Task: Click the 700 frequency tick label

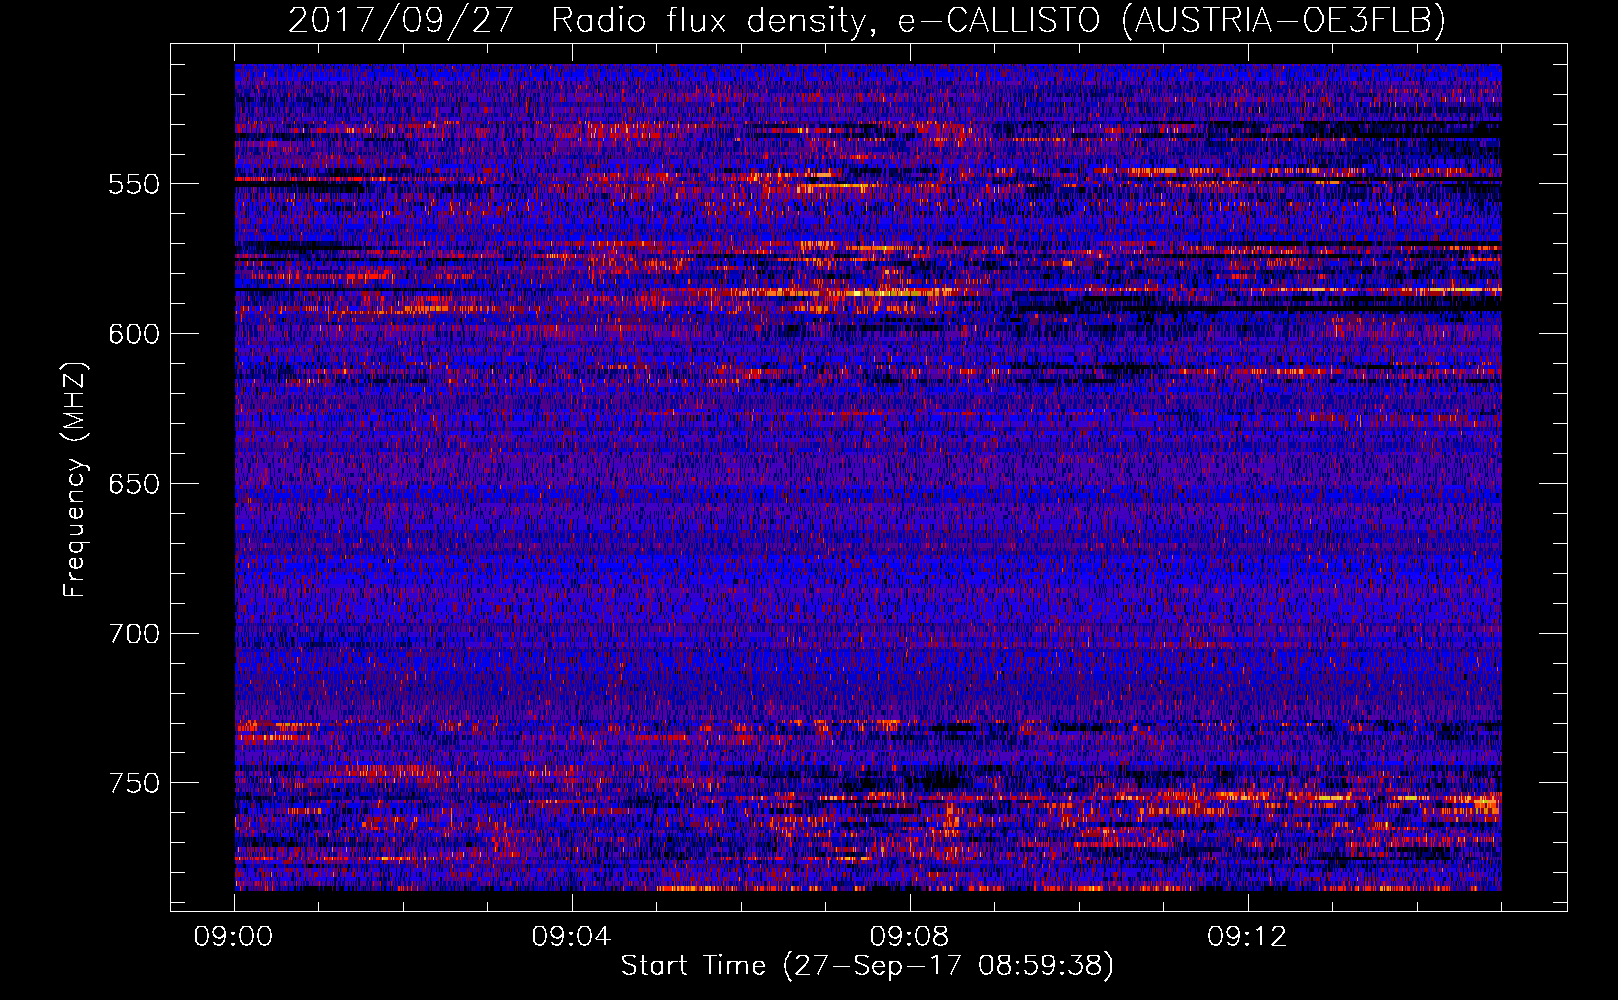Action: click(134, 634)
